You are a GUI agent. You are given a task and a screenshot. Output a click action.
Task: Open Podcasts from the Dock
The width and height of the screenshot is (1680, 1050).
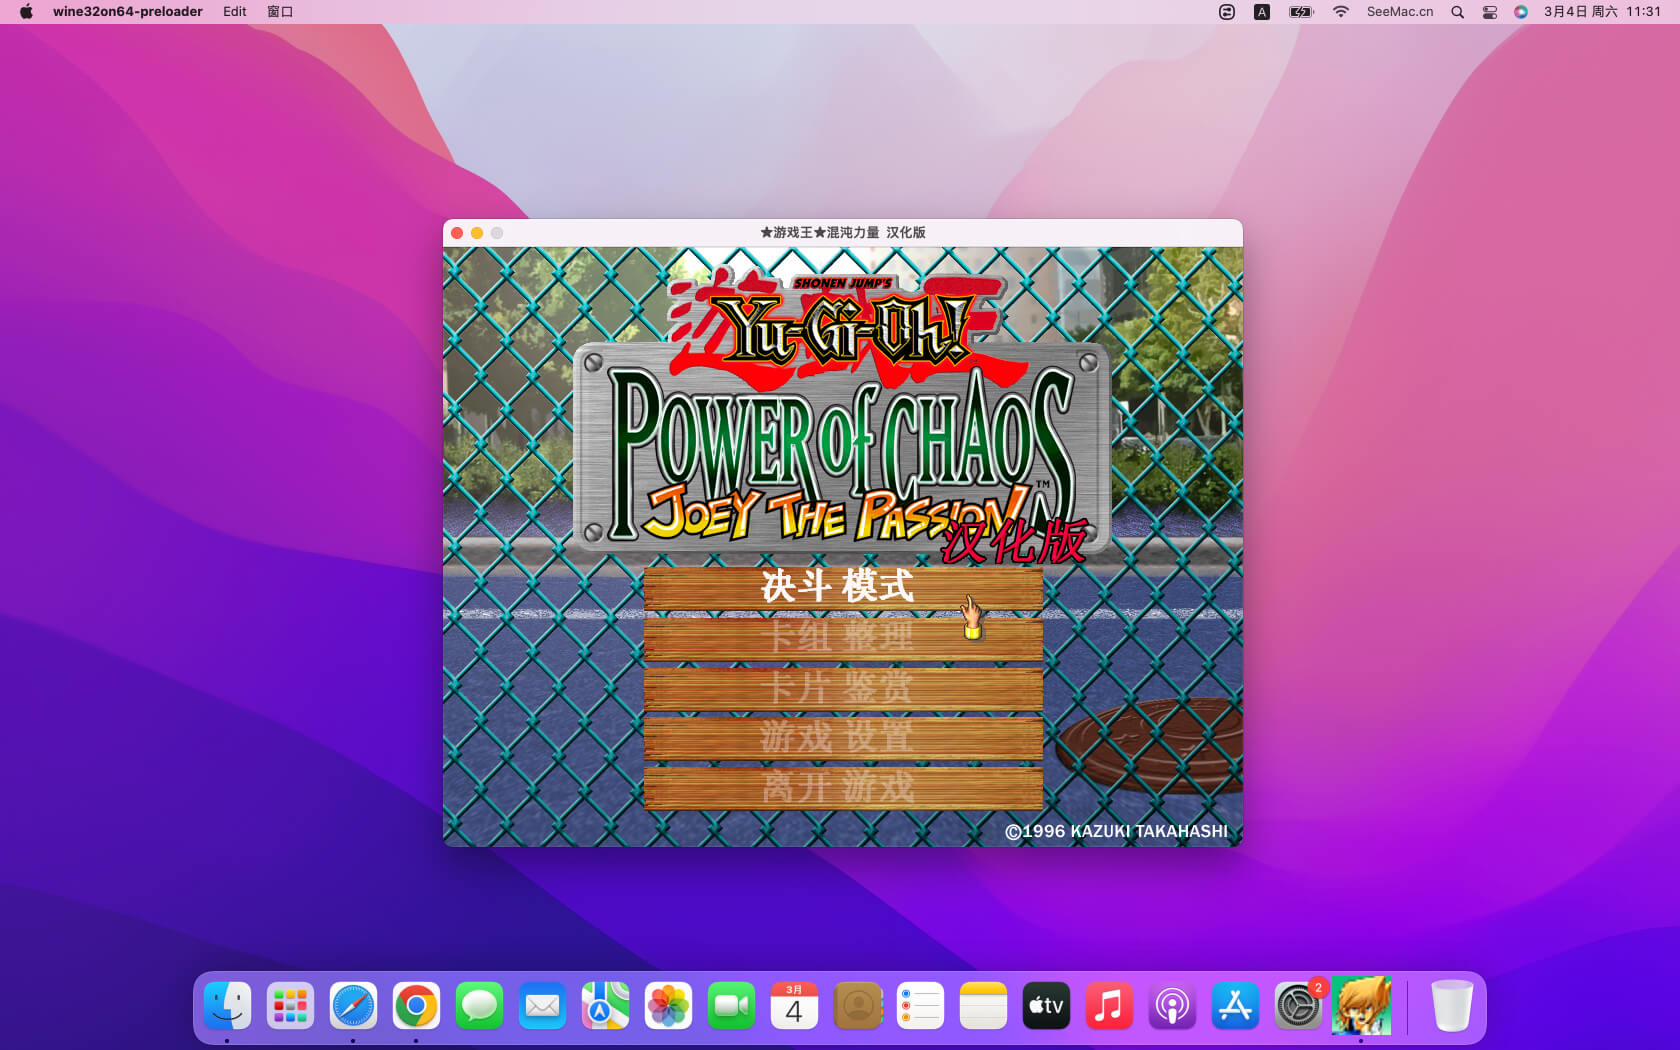point(1172,1005)
